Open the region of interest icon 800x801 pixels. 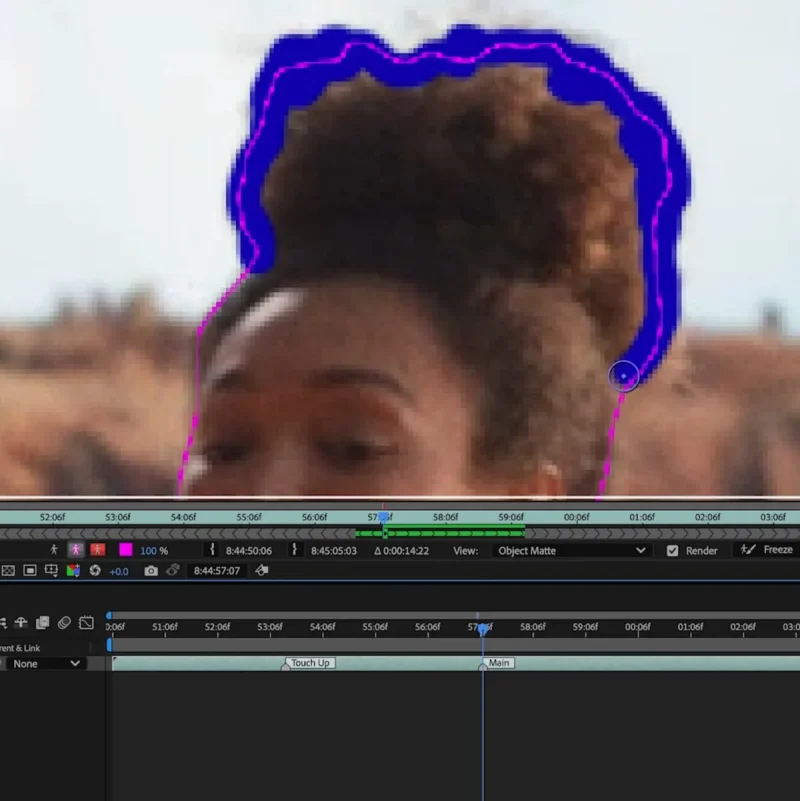point(51,570)
